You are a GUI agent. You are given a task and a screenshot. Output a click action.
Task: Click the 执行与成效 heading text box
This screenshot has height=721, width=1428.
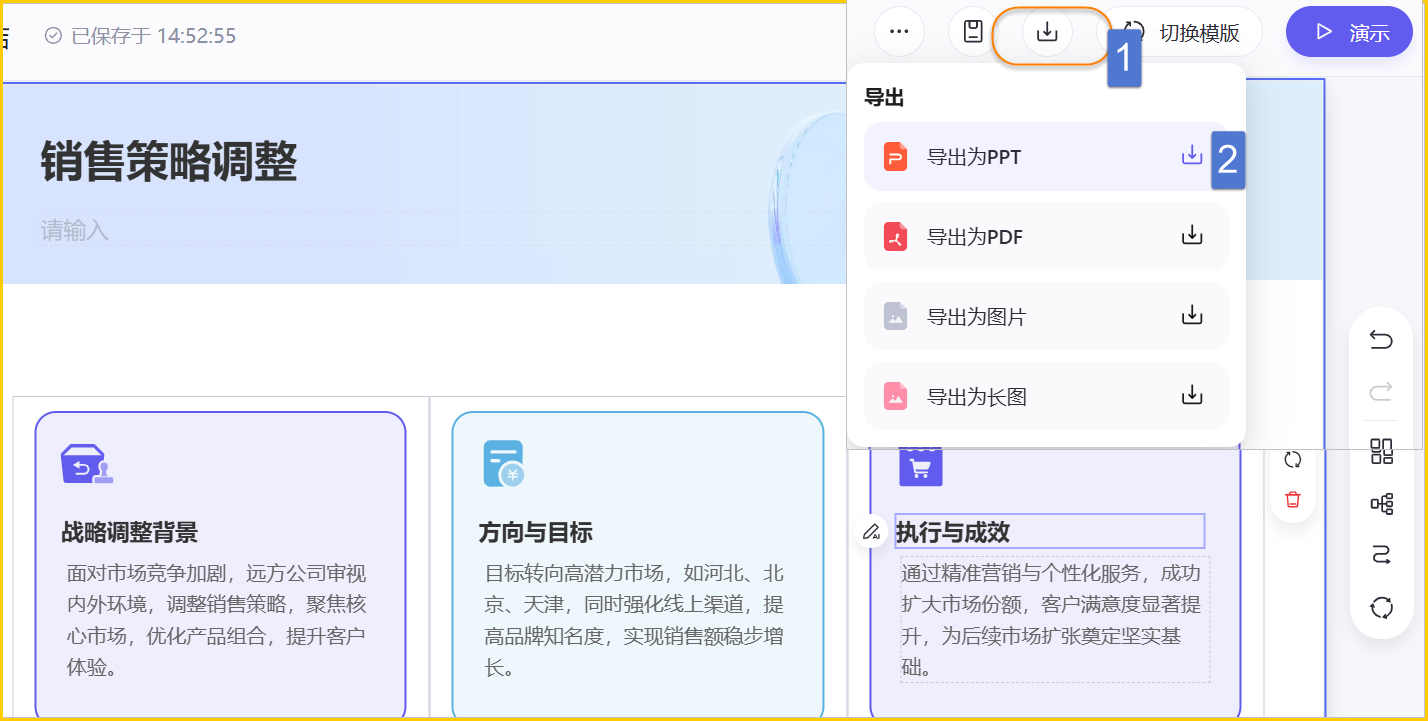[x=1050, y=531]
